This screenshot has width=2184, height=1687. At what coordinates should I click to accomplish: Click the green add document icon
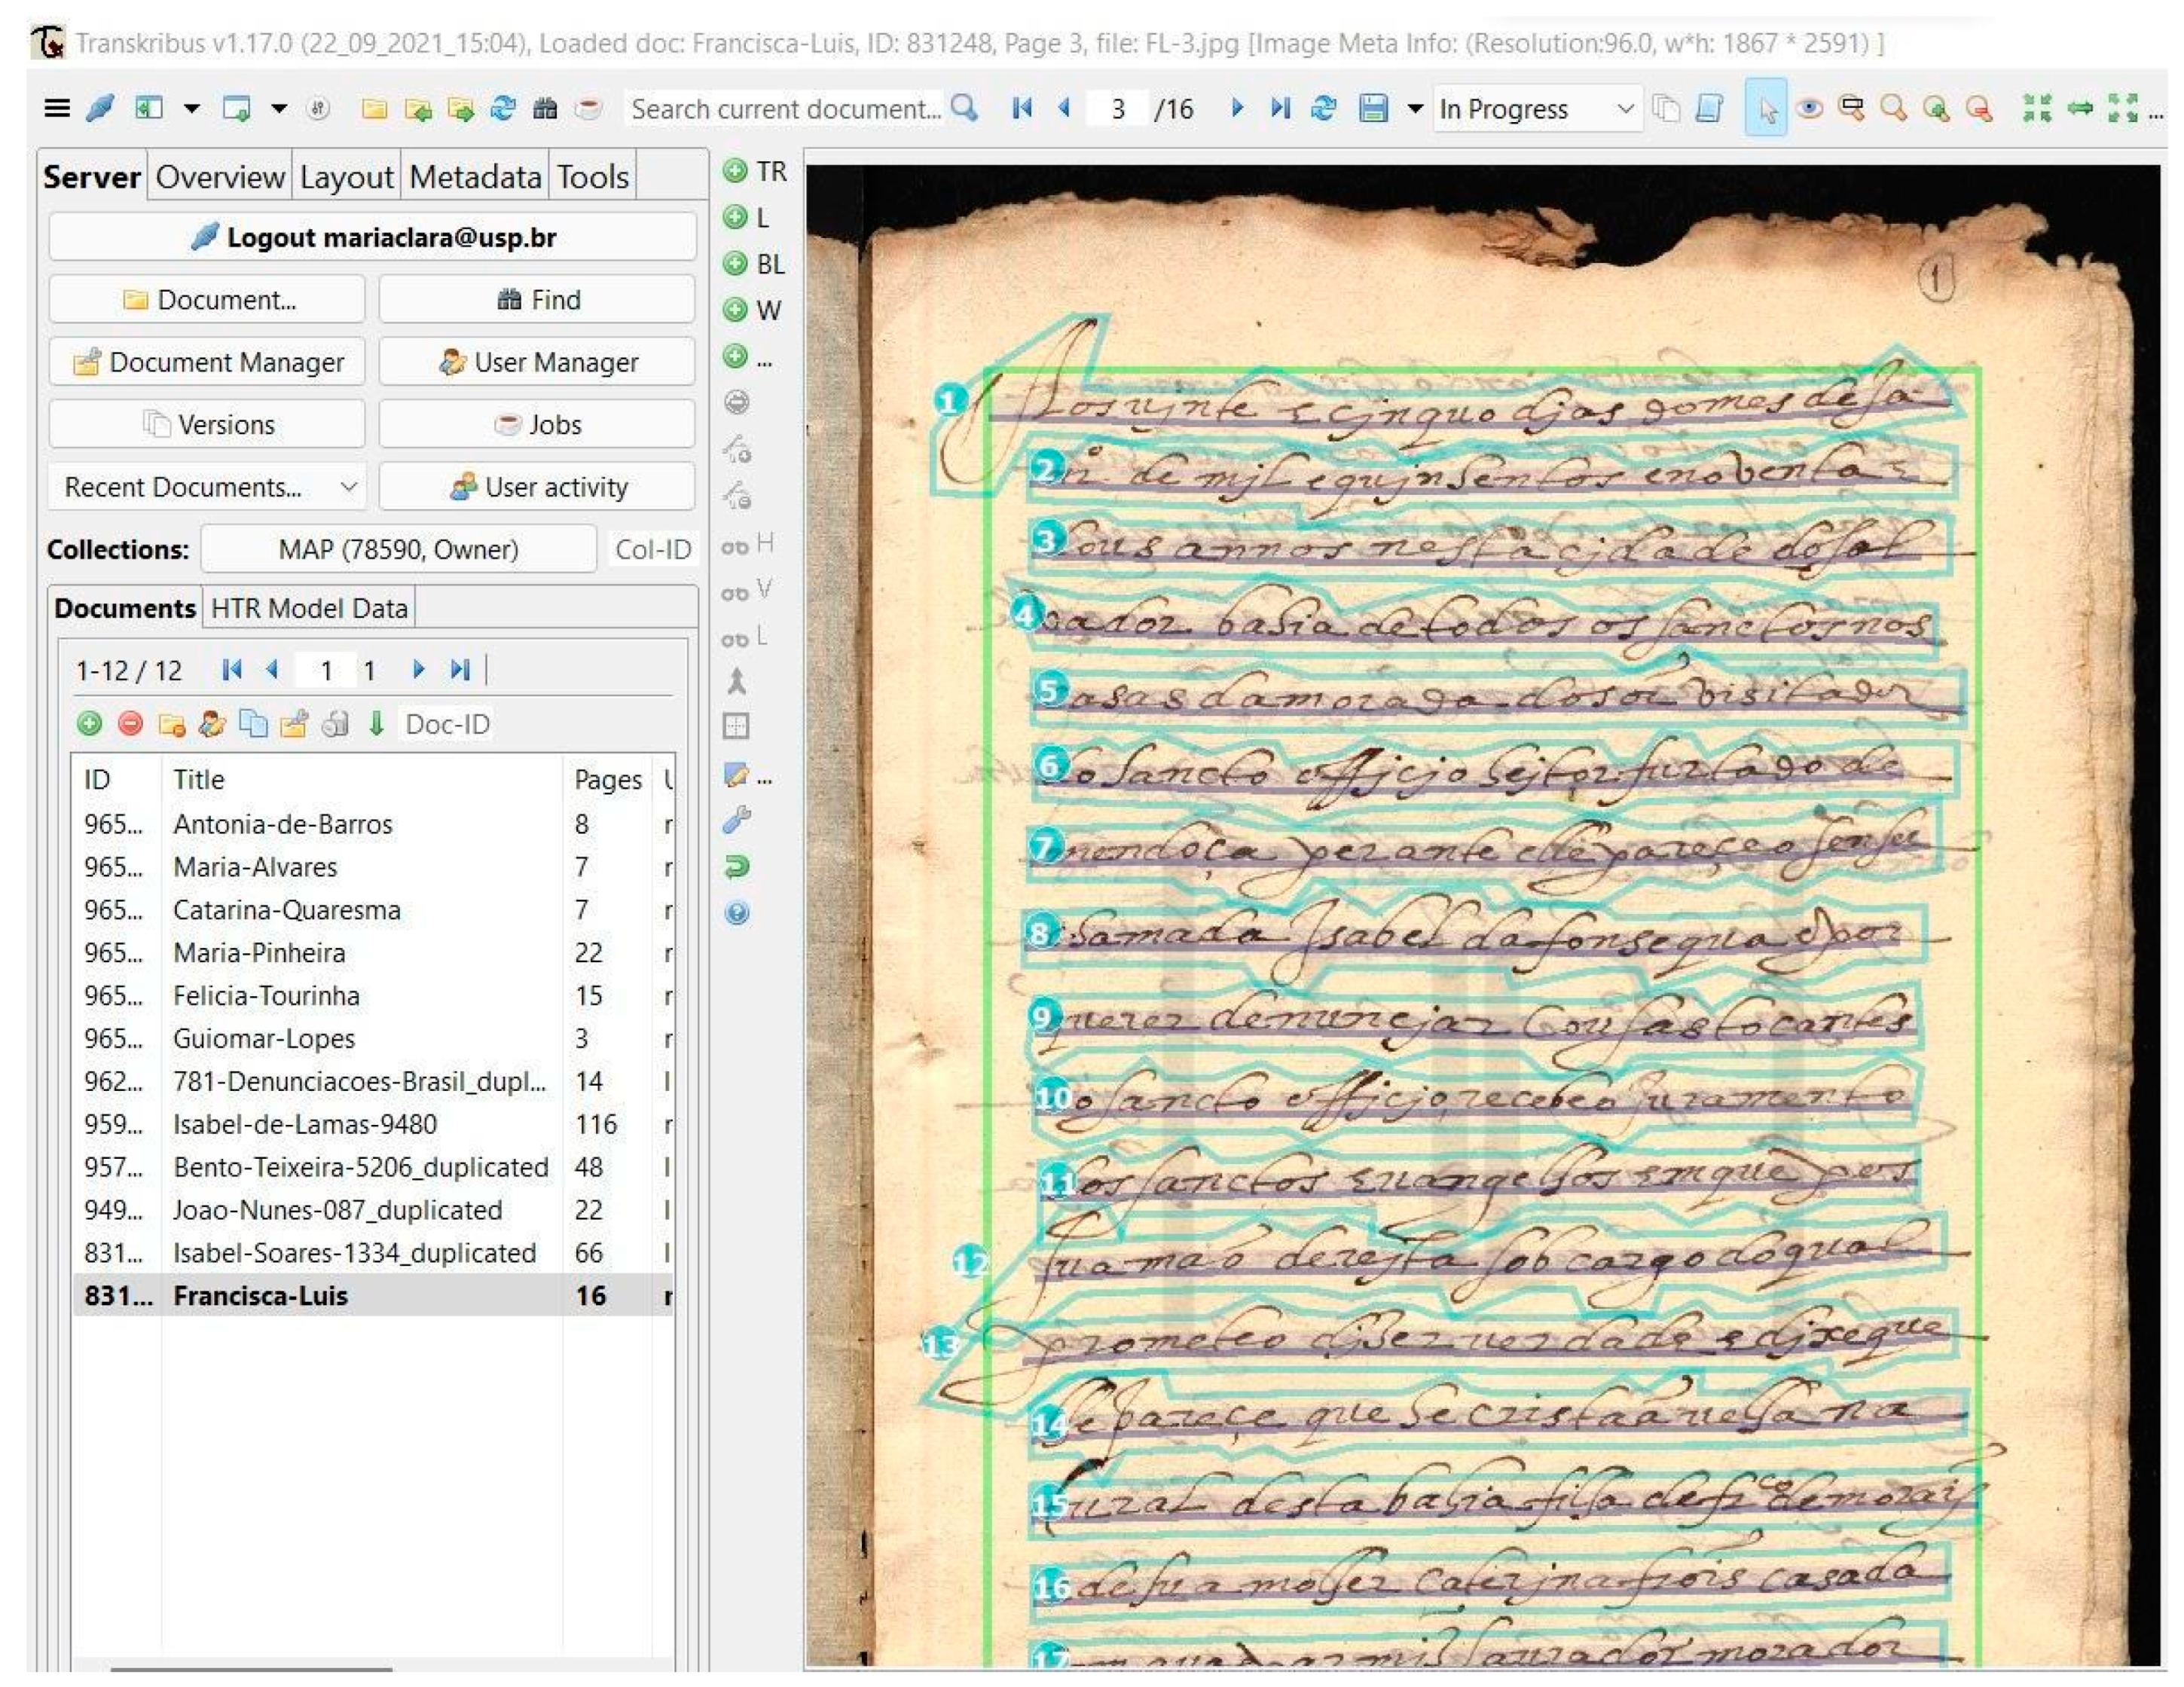(x=89, y=724)
